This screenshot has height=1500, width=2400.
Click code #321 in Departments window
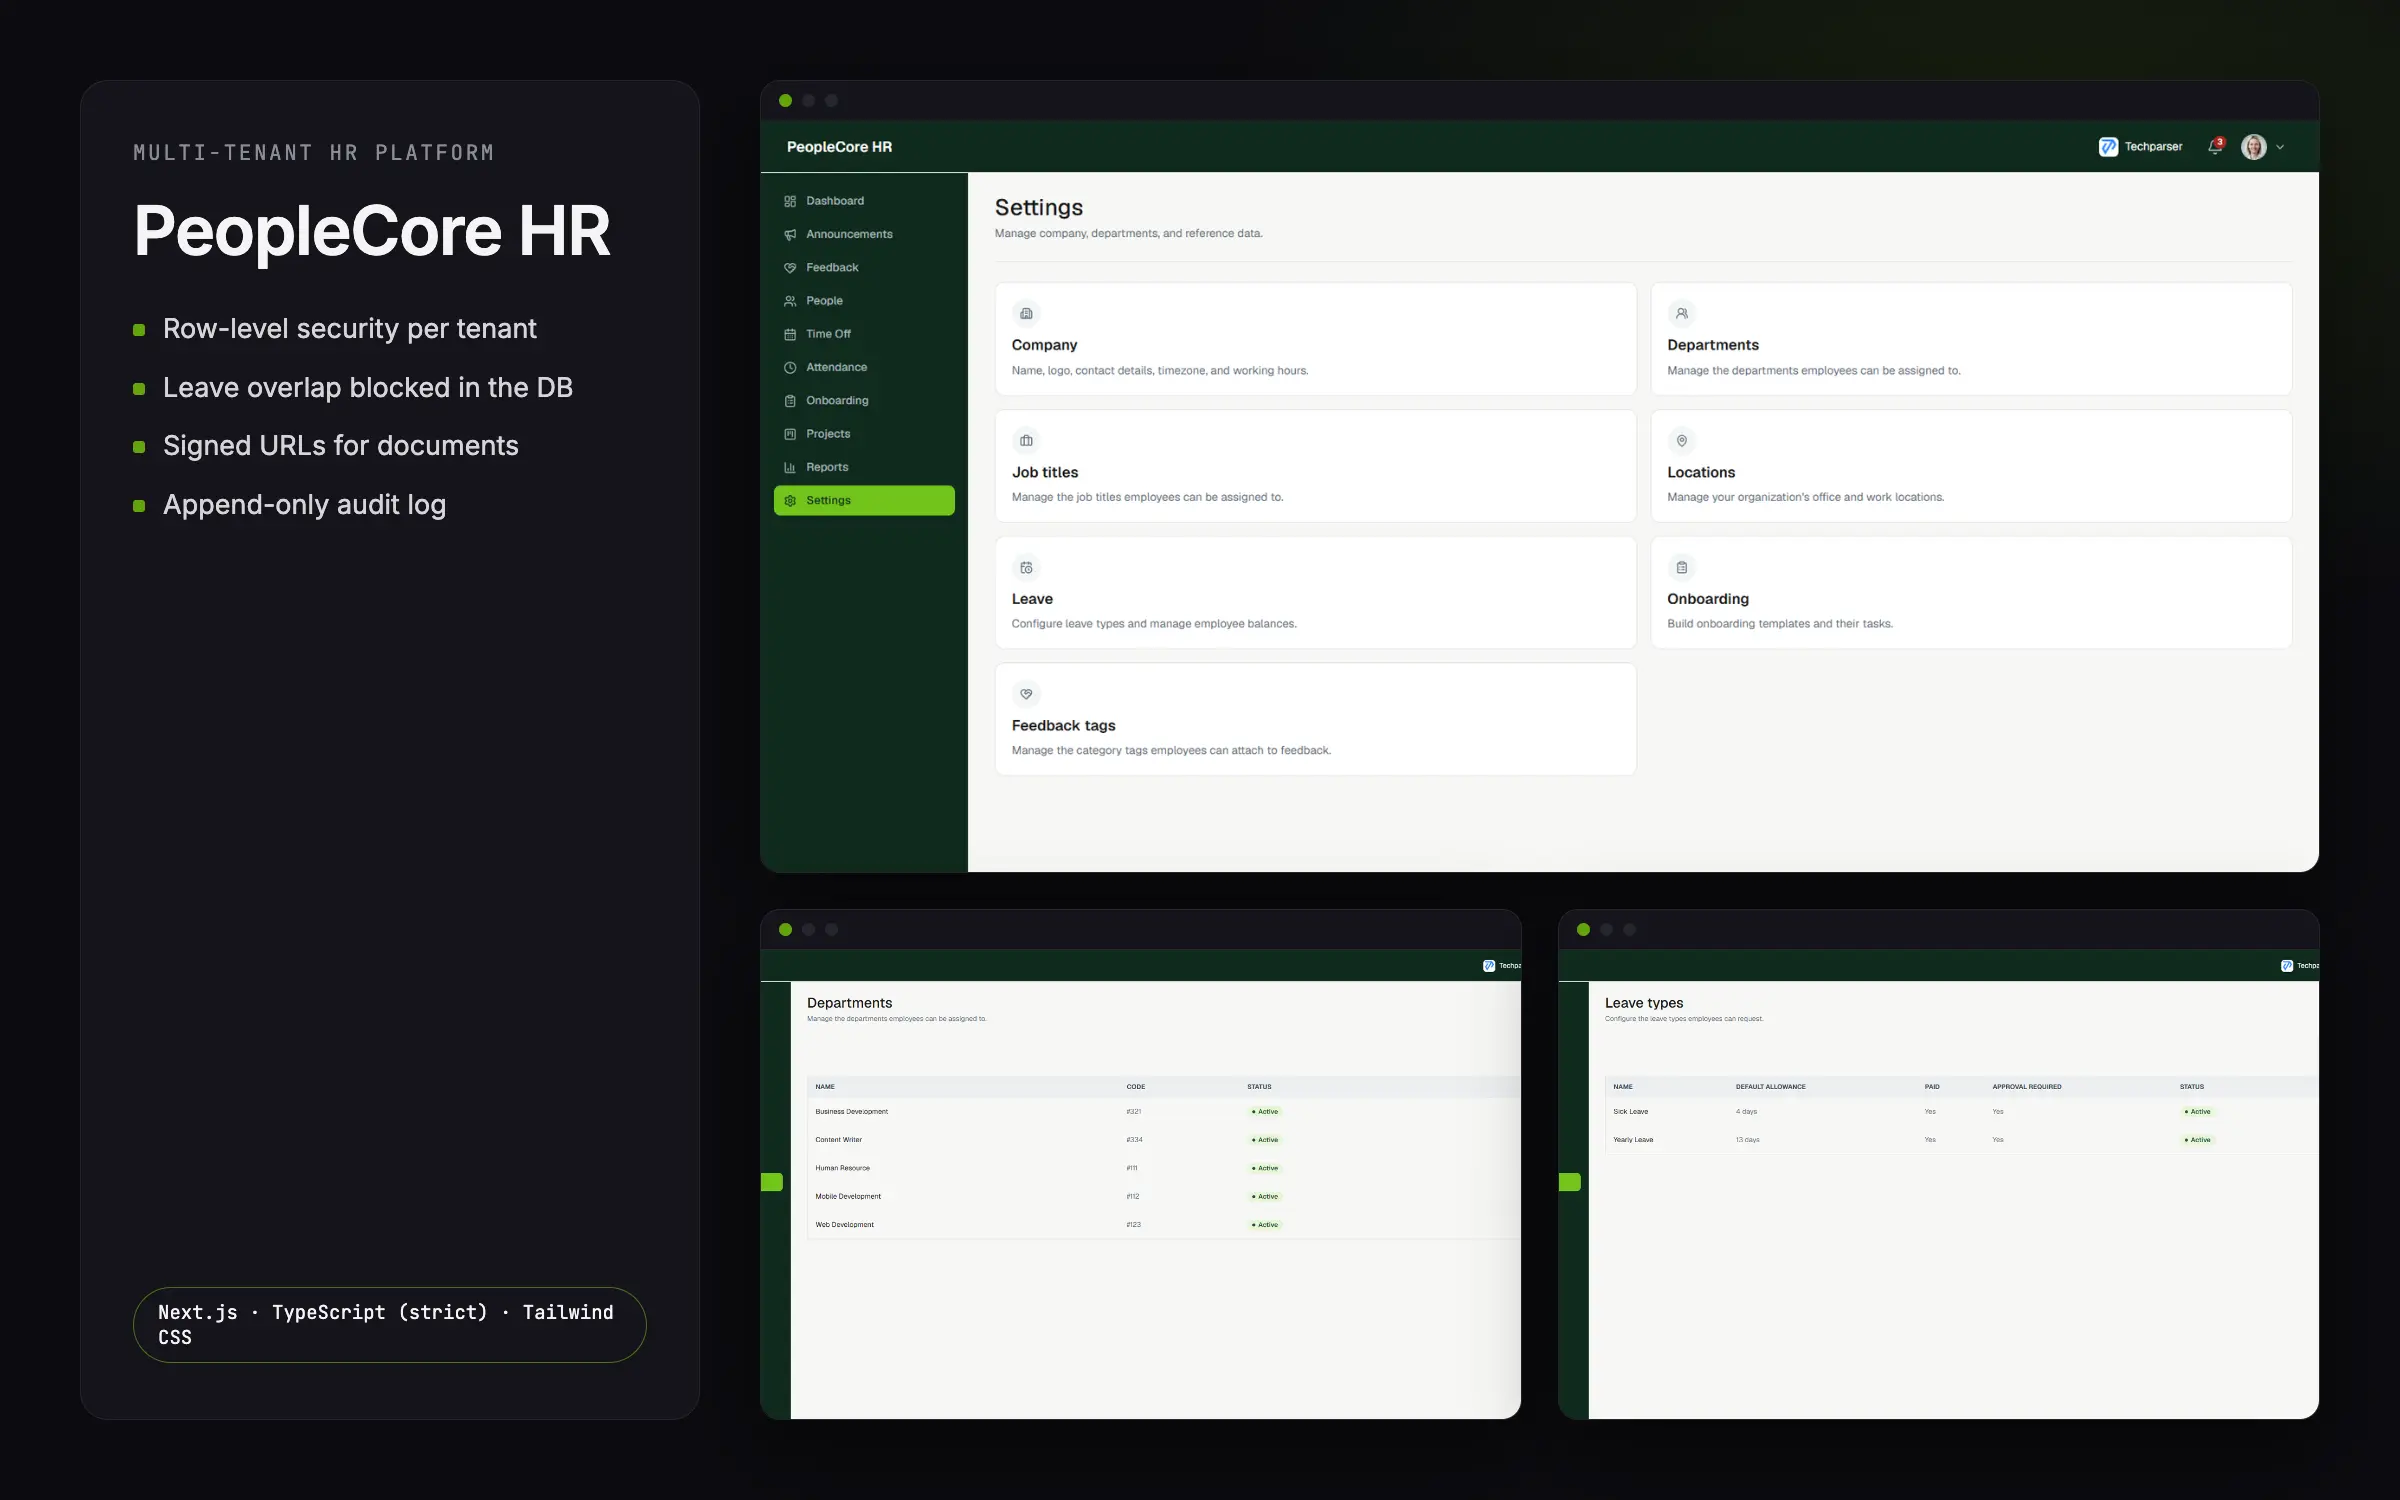[x=1133, y=1111]
